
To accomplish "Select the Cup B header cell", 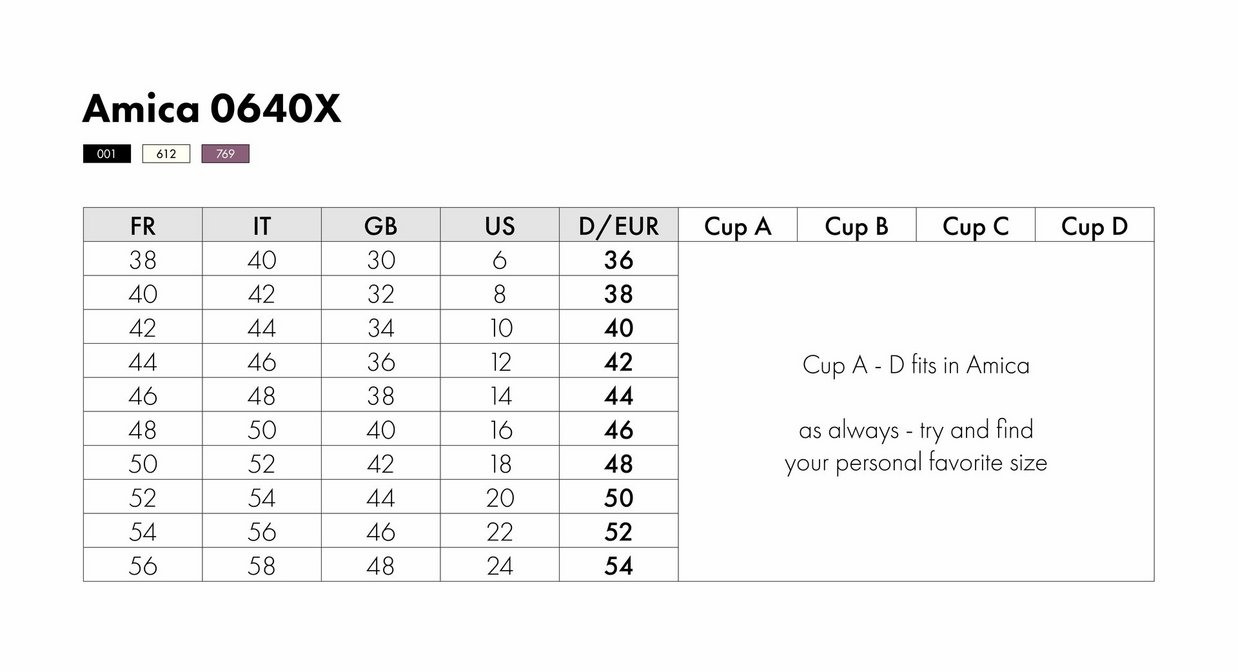I will pyautogui.click(x=857, y=226).
